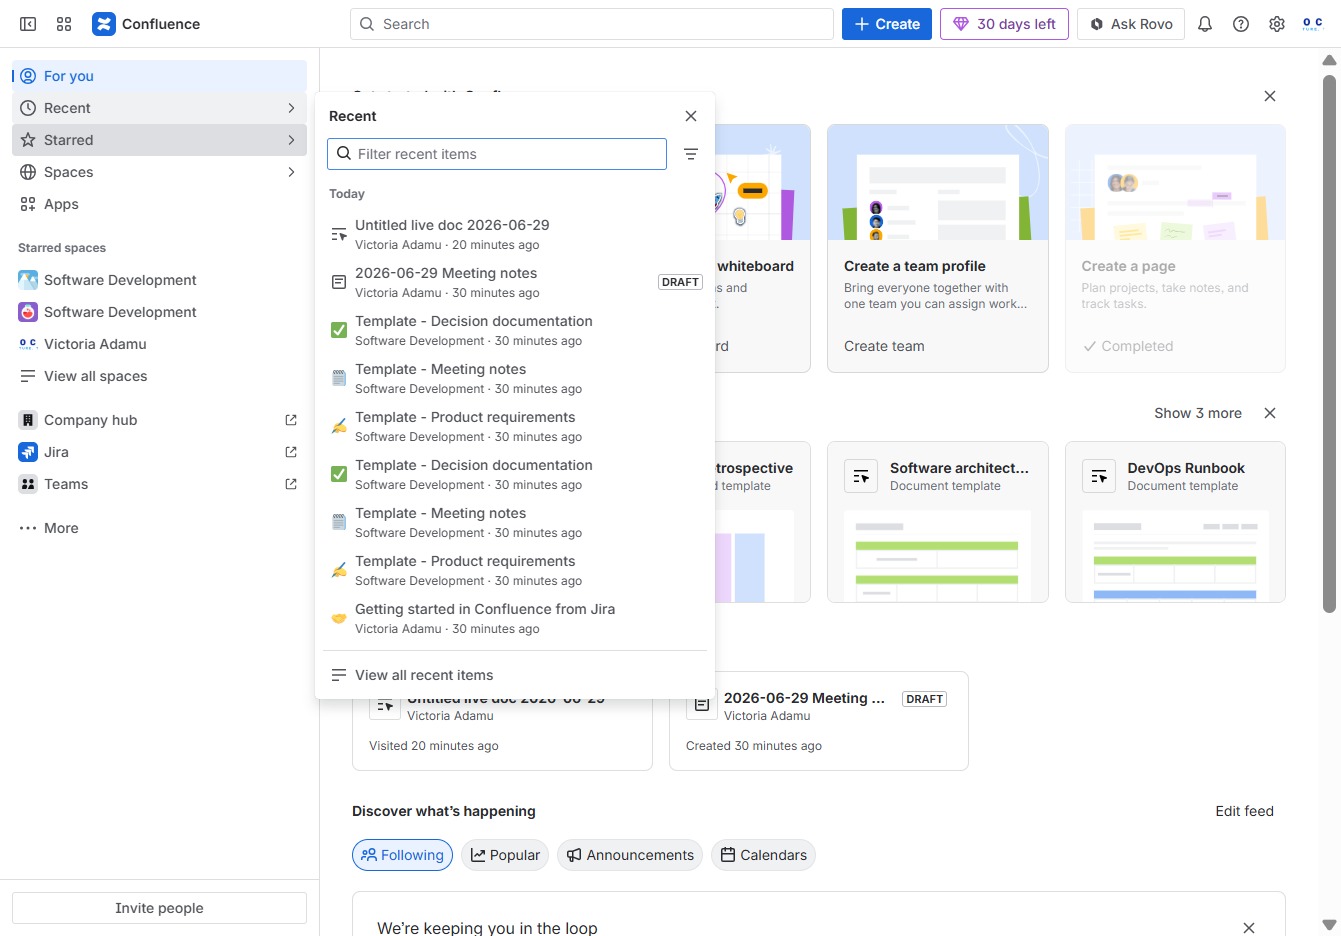Click the 30 days left trial button
Screen dimensions: 1341x936
[x=1004, y=24]
